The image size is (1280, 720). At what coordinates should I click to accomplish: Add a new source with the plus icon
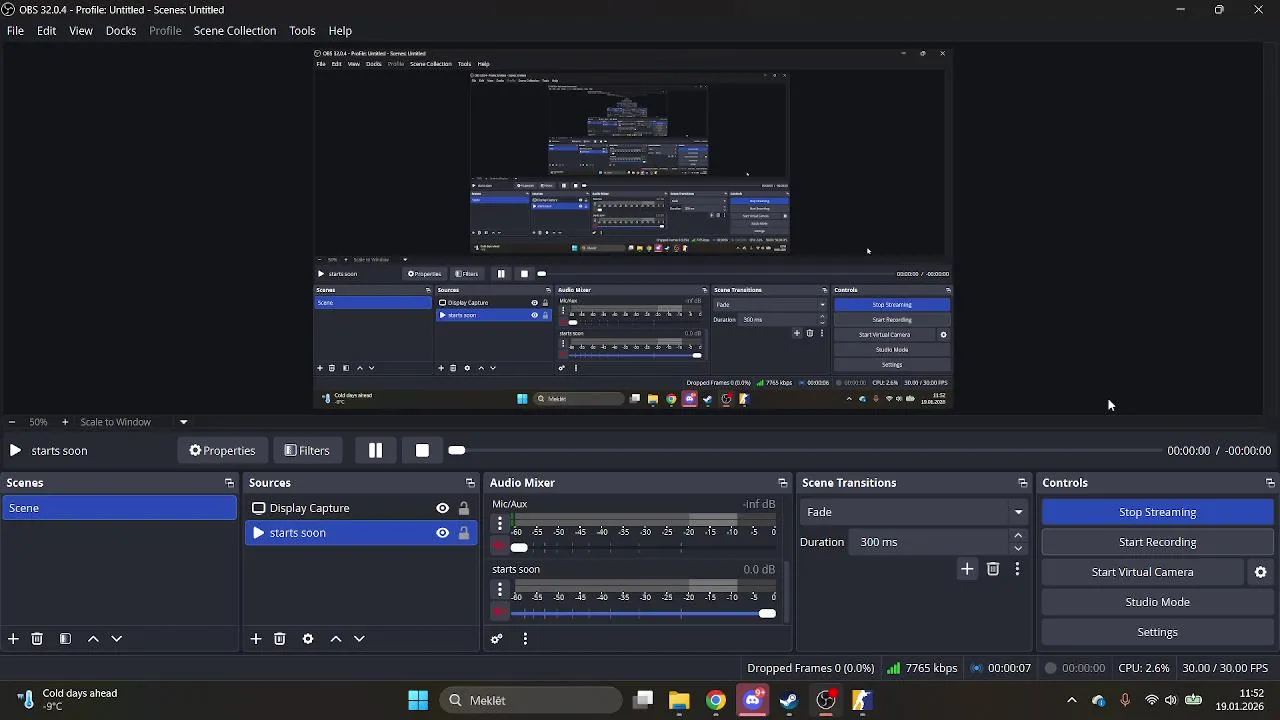click(256, 639)
